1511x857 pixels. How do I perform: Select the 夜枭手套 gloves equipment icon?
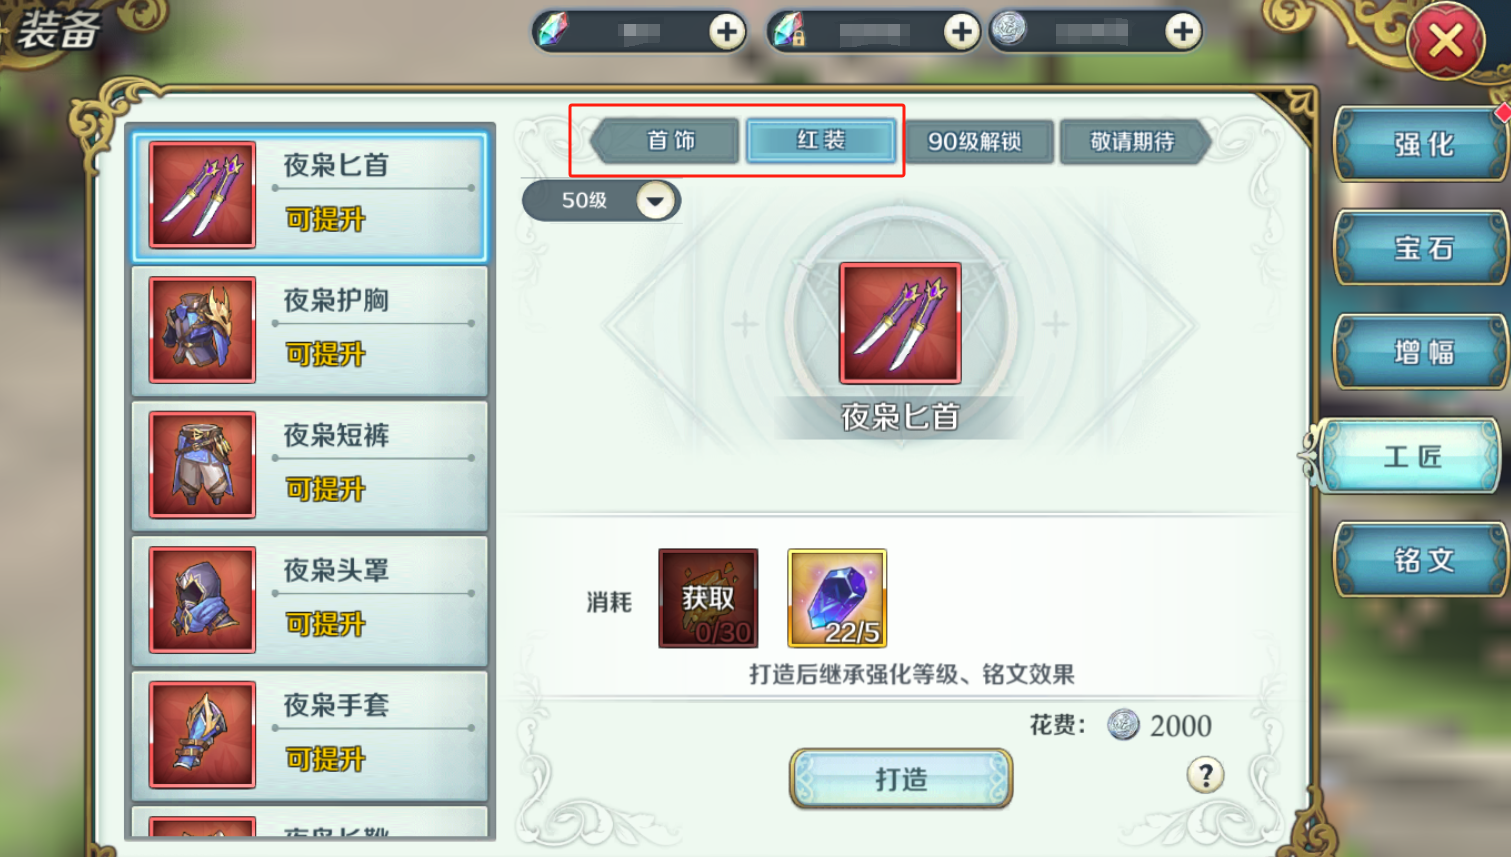tap(202, 734)
